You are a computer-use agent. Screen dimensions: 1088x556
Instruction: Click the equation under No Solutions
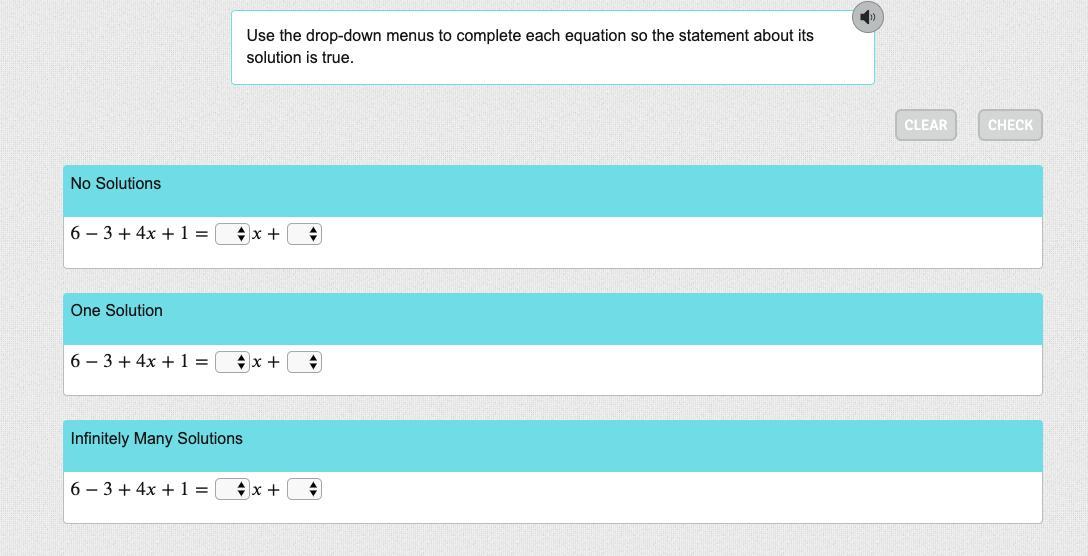pos(138,234)
